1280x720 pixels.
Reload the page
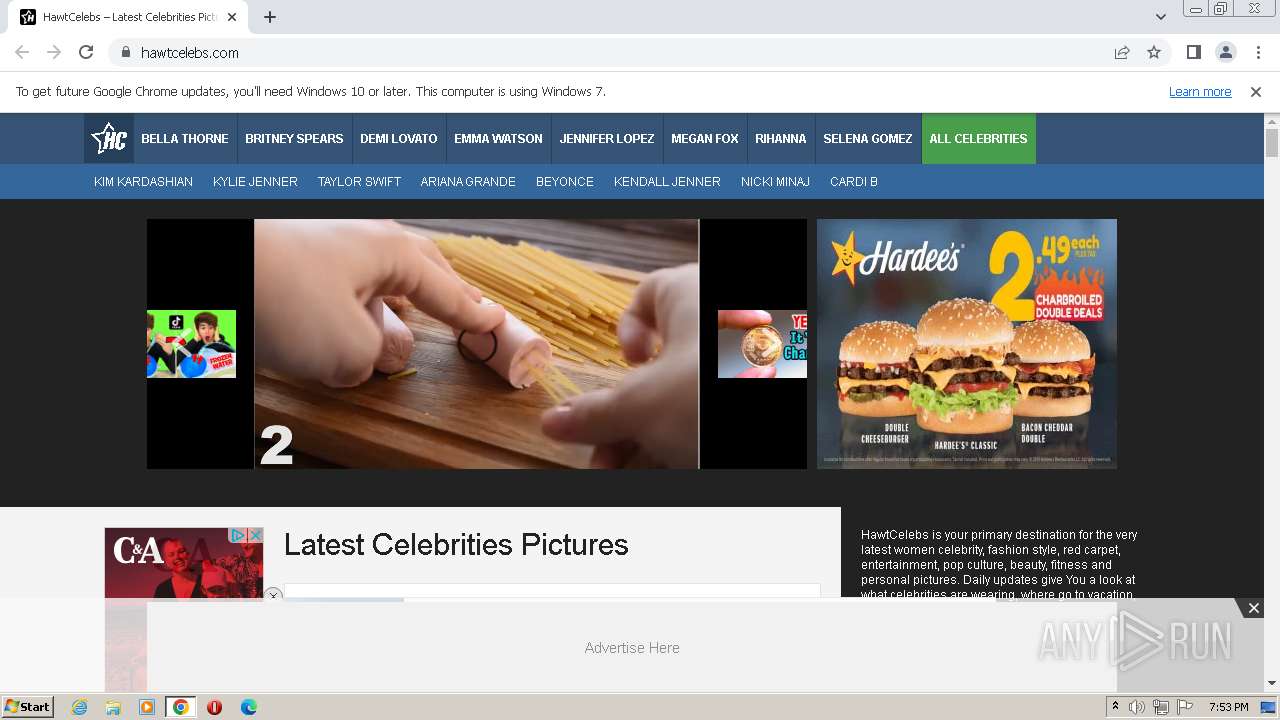tap(86, 53)
